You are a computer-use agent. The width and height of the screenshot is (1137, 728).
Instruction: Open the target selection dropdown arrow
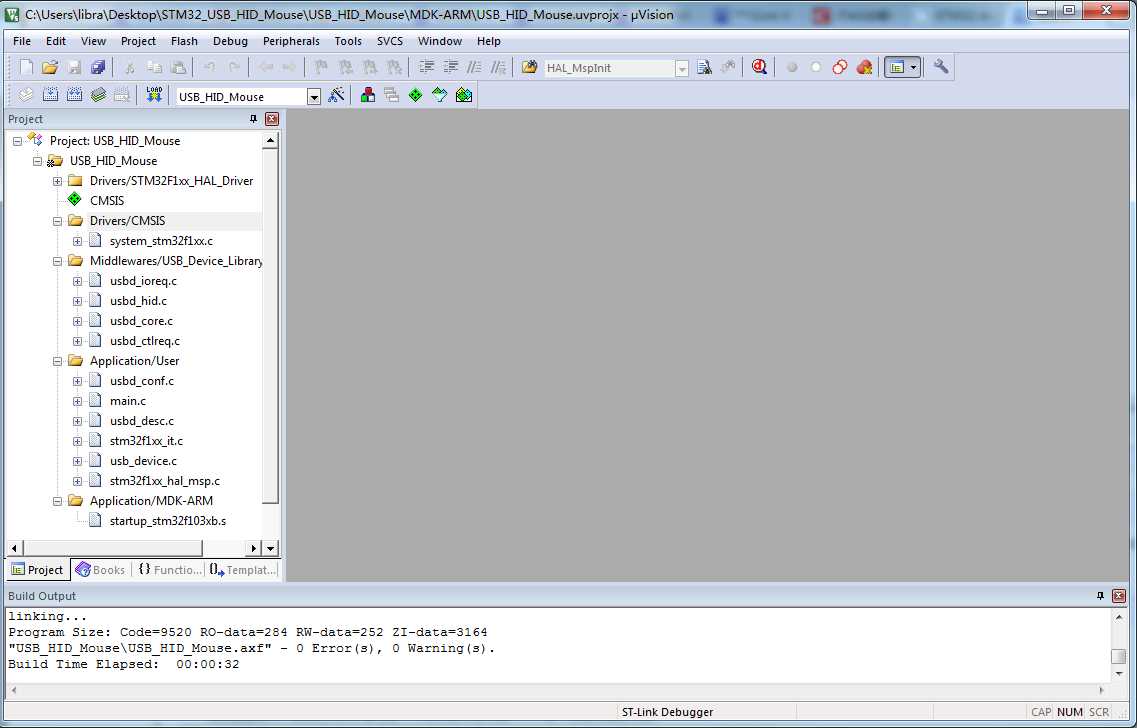313,96
